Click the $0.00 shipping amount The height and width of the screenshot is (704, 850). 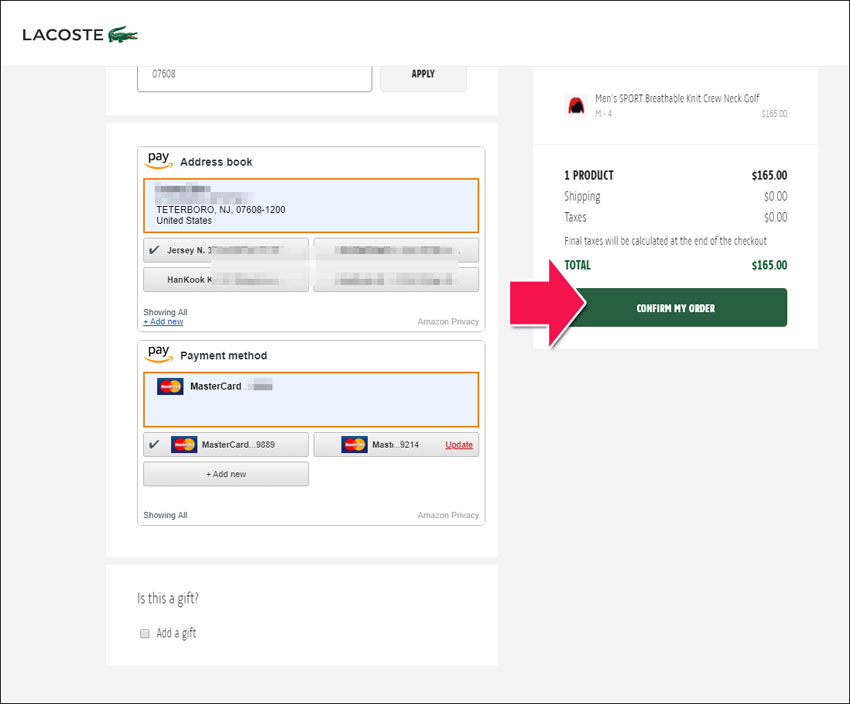click(775, 196)
